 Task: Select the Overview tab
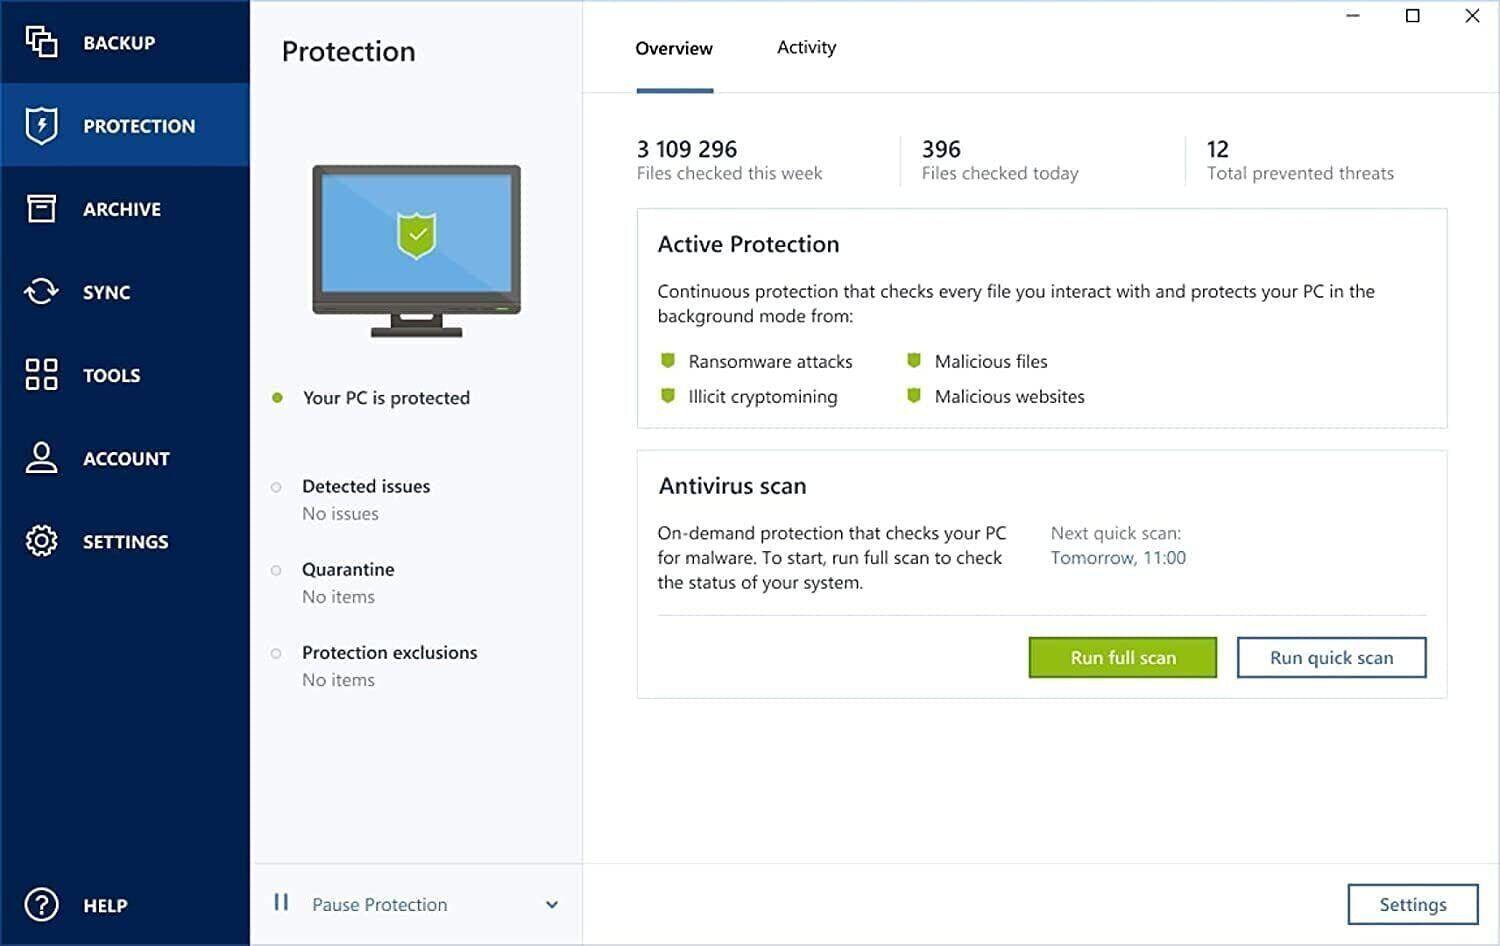coord(674,48)
